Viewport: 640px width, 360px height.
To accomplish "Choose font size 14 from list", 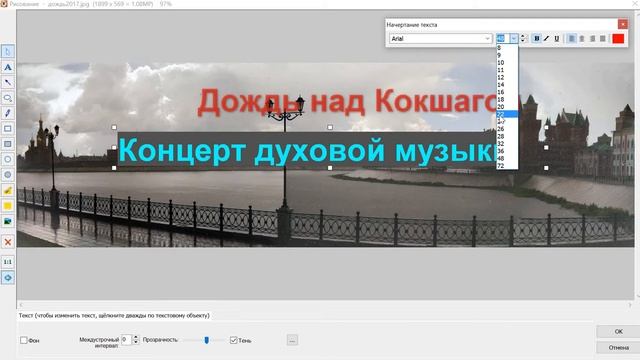I will point(507,84).
